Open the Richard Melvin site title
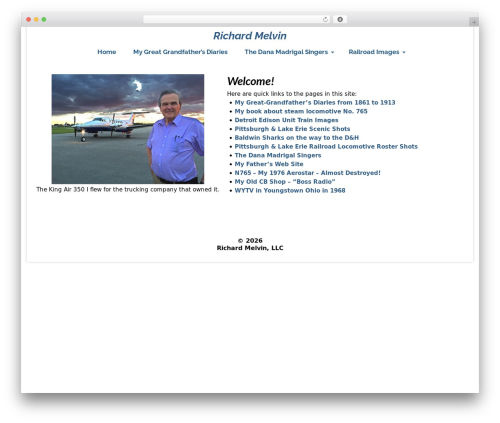The height and width of the screenshot is (423, 500). tap(250, 36)
